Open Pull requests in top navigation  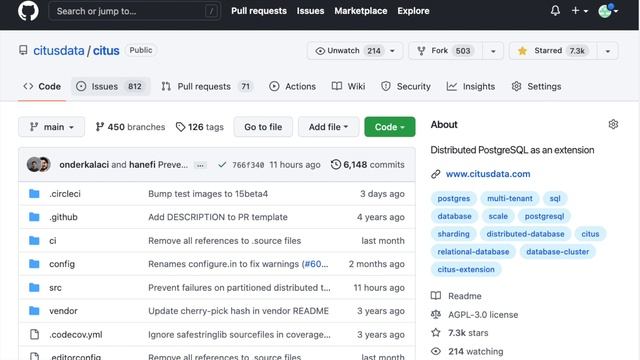coord(259,11)
